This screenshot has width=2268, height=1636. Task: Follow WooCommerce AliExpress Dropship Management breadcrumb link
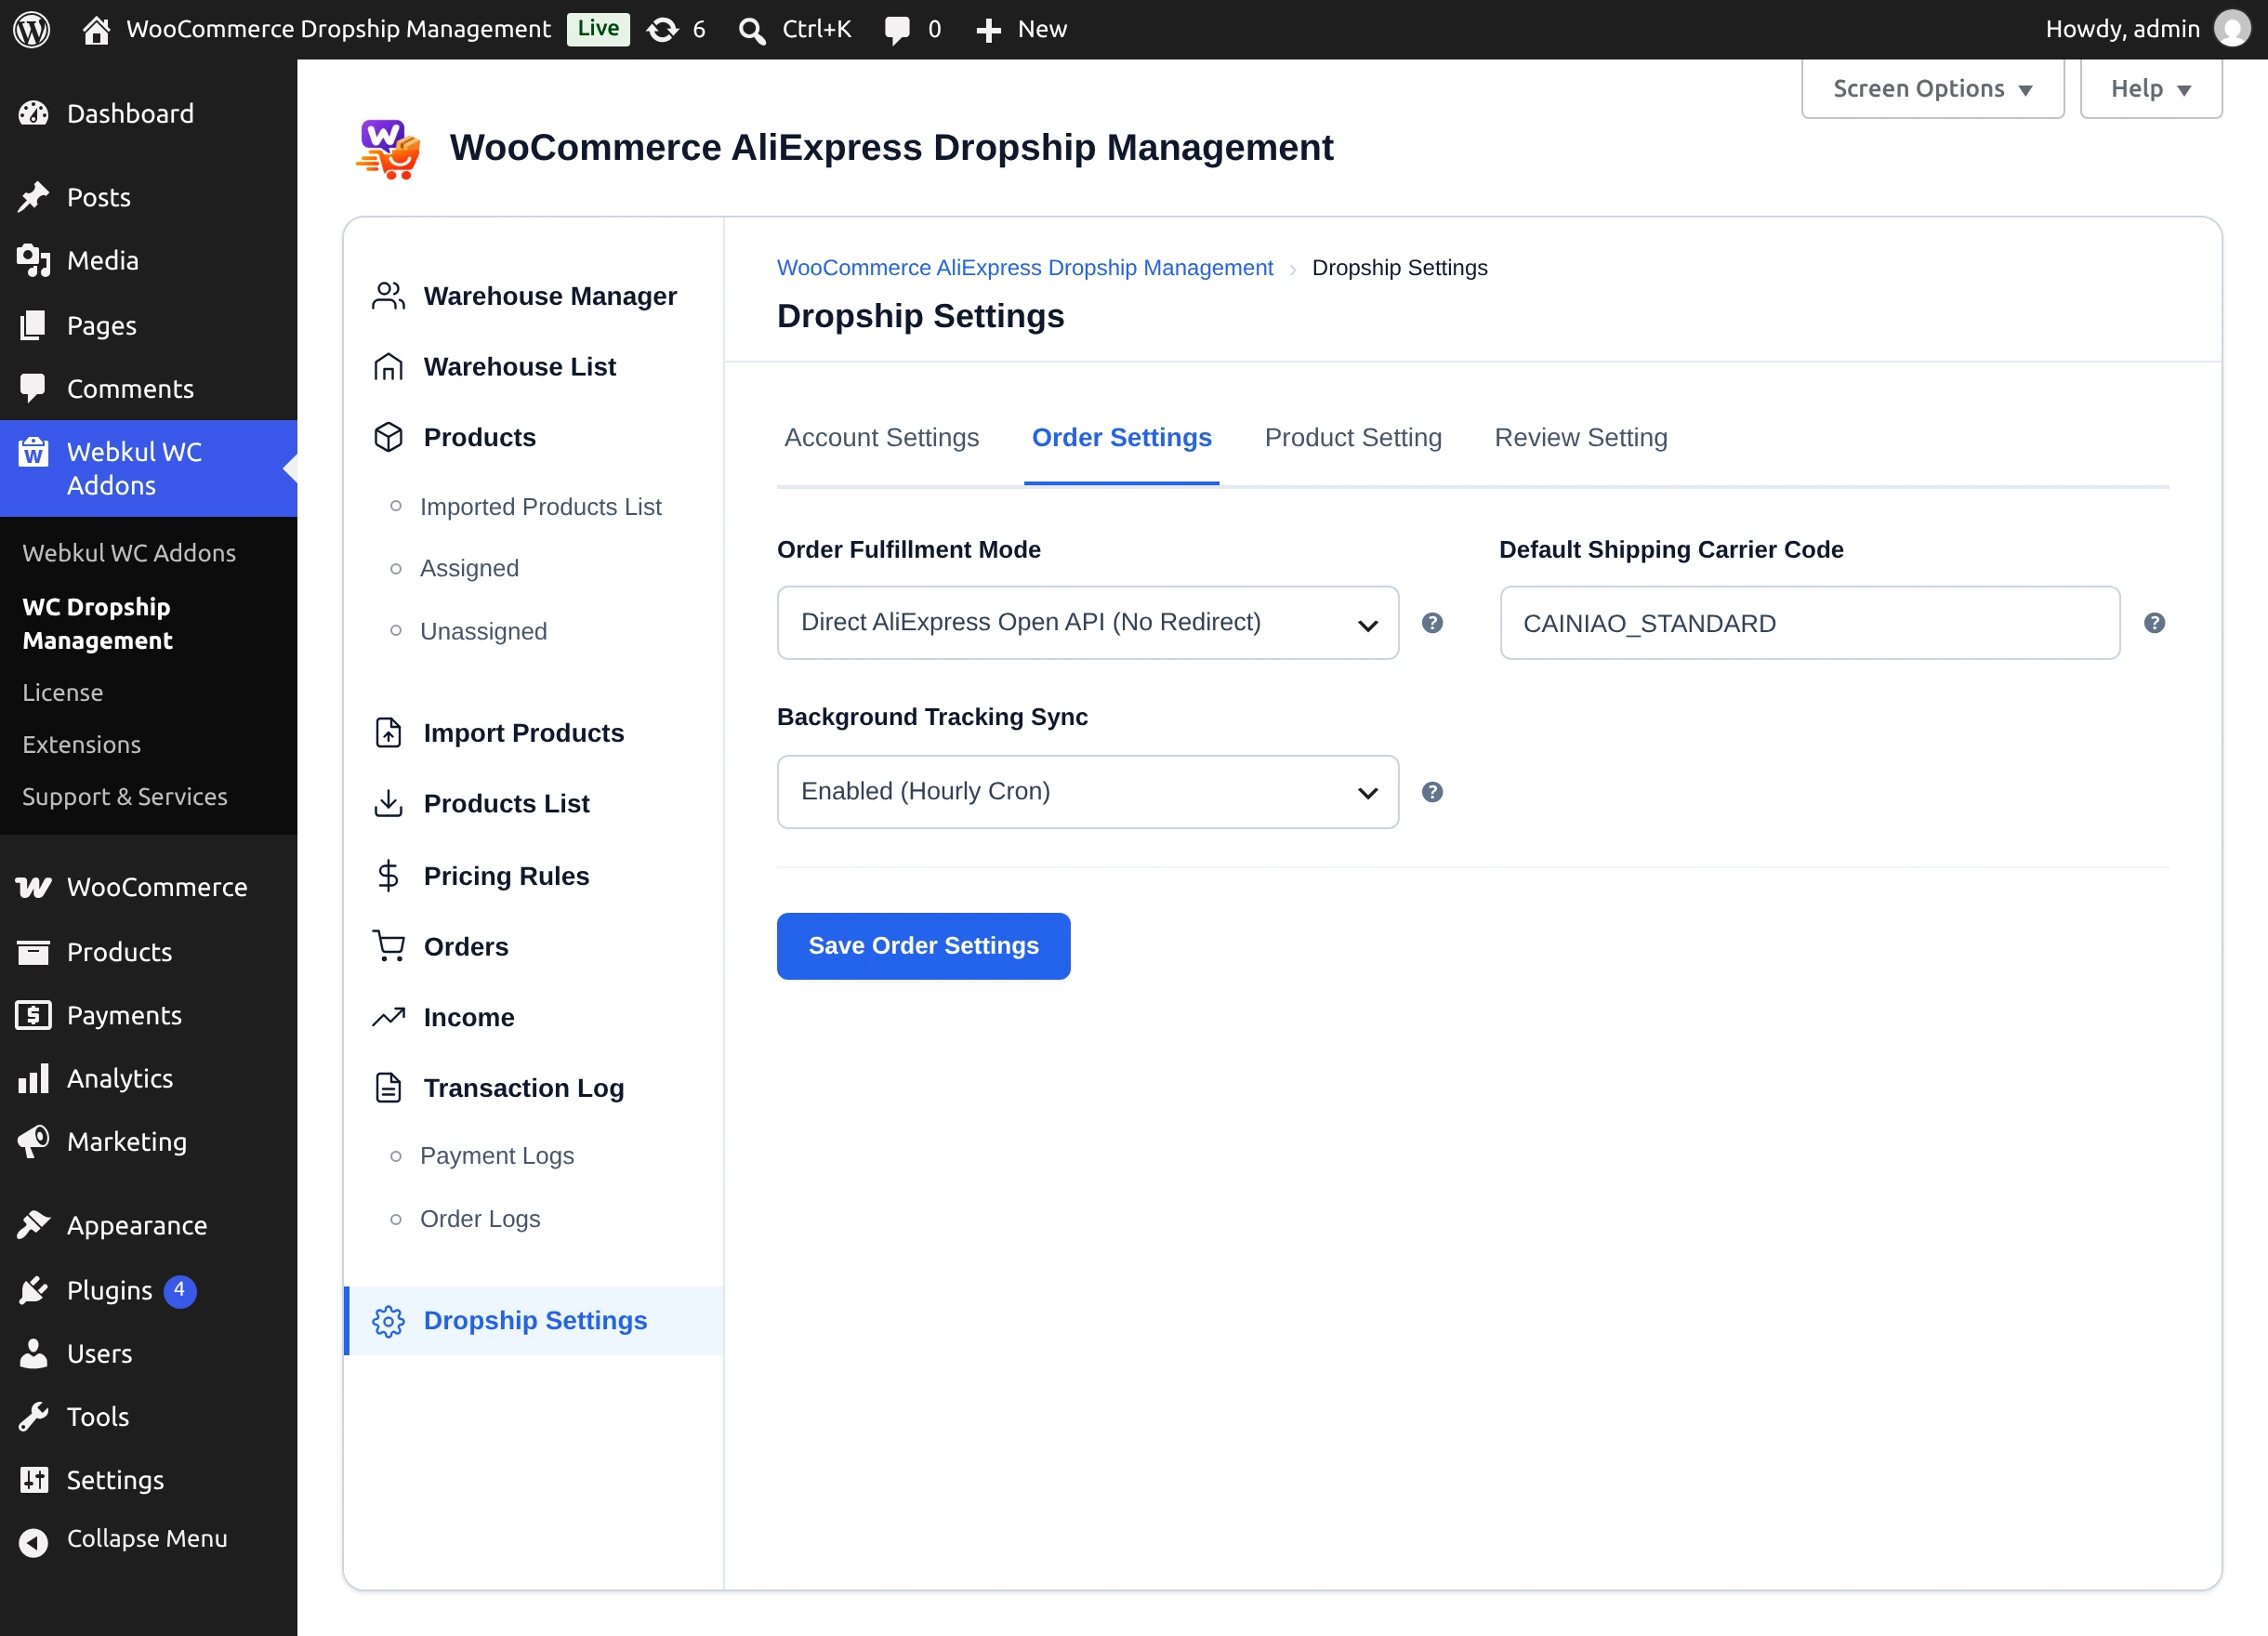[1024, 268]
